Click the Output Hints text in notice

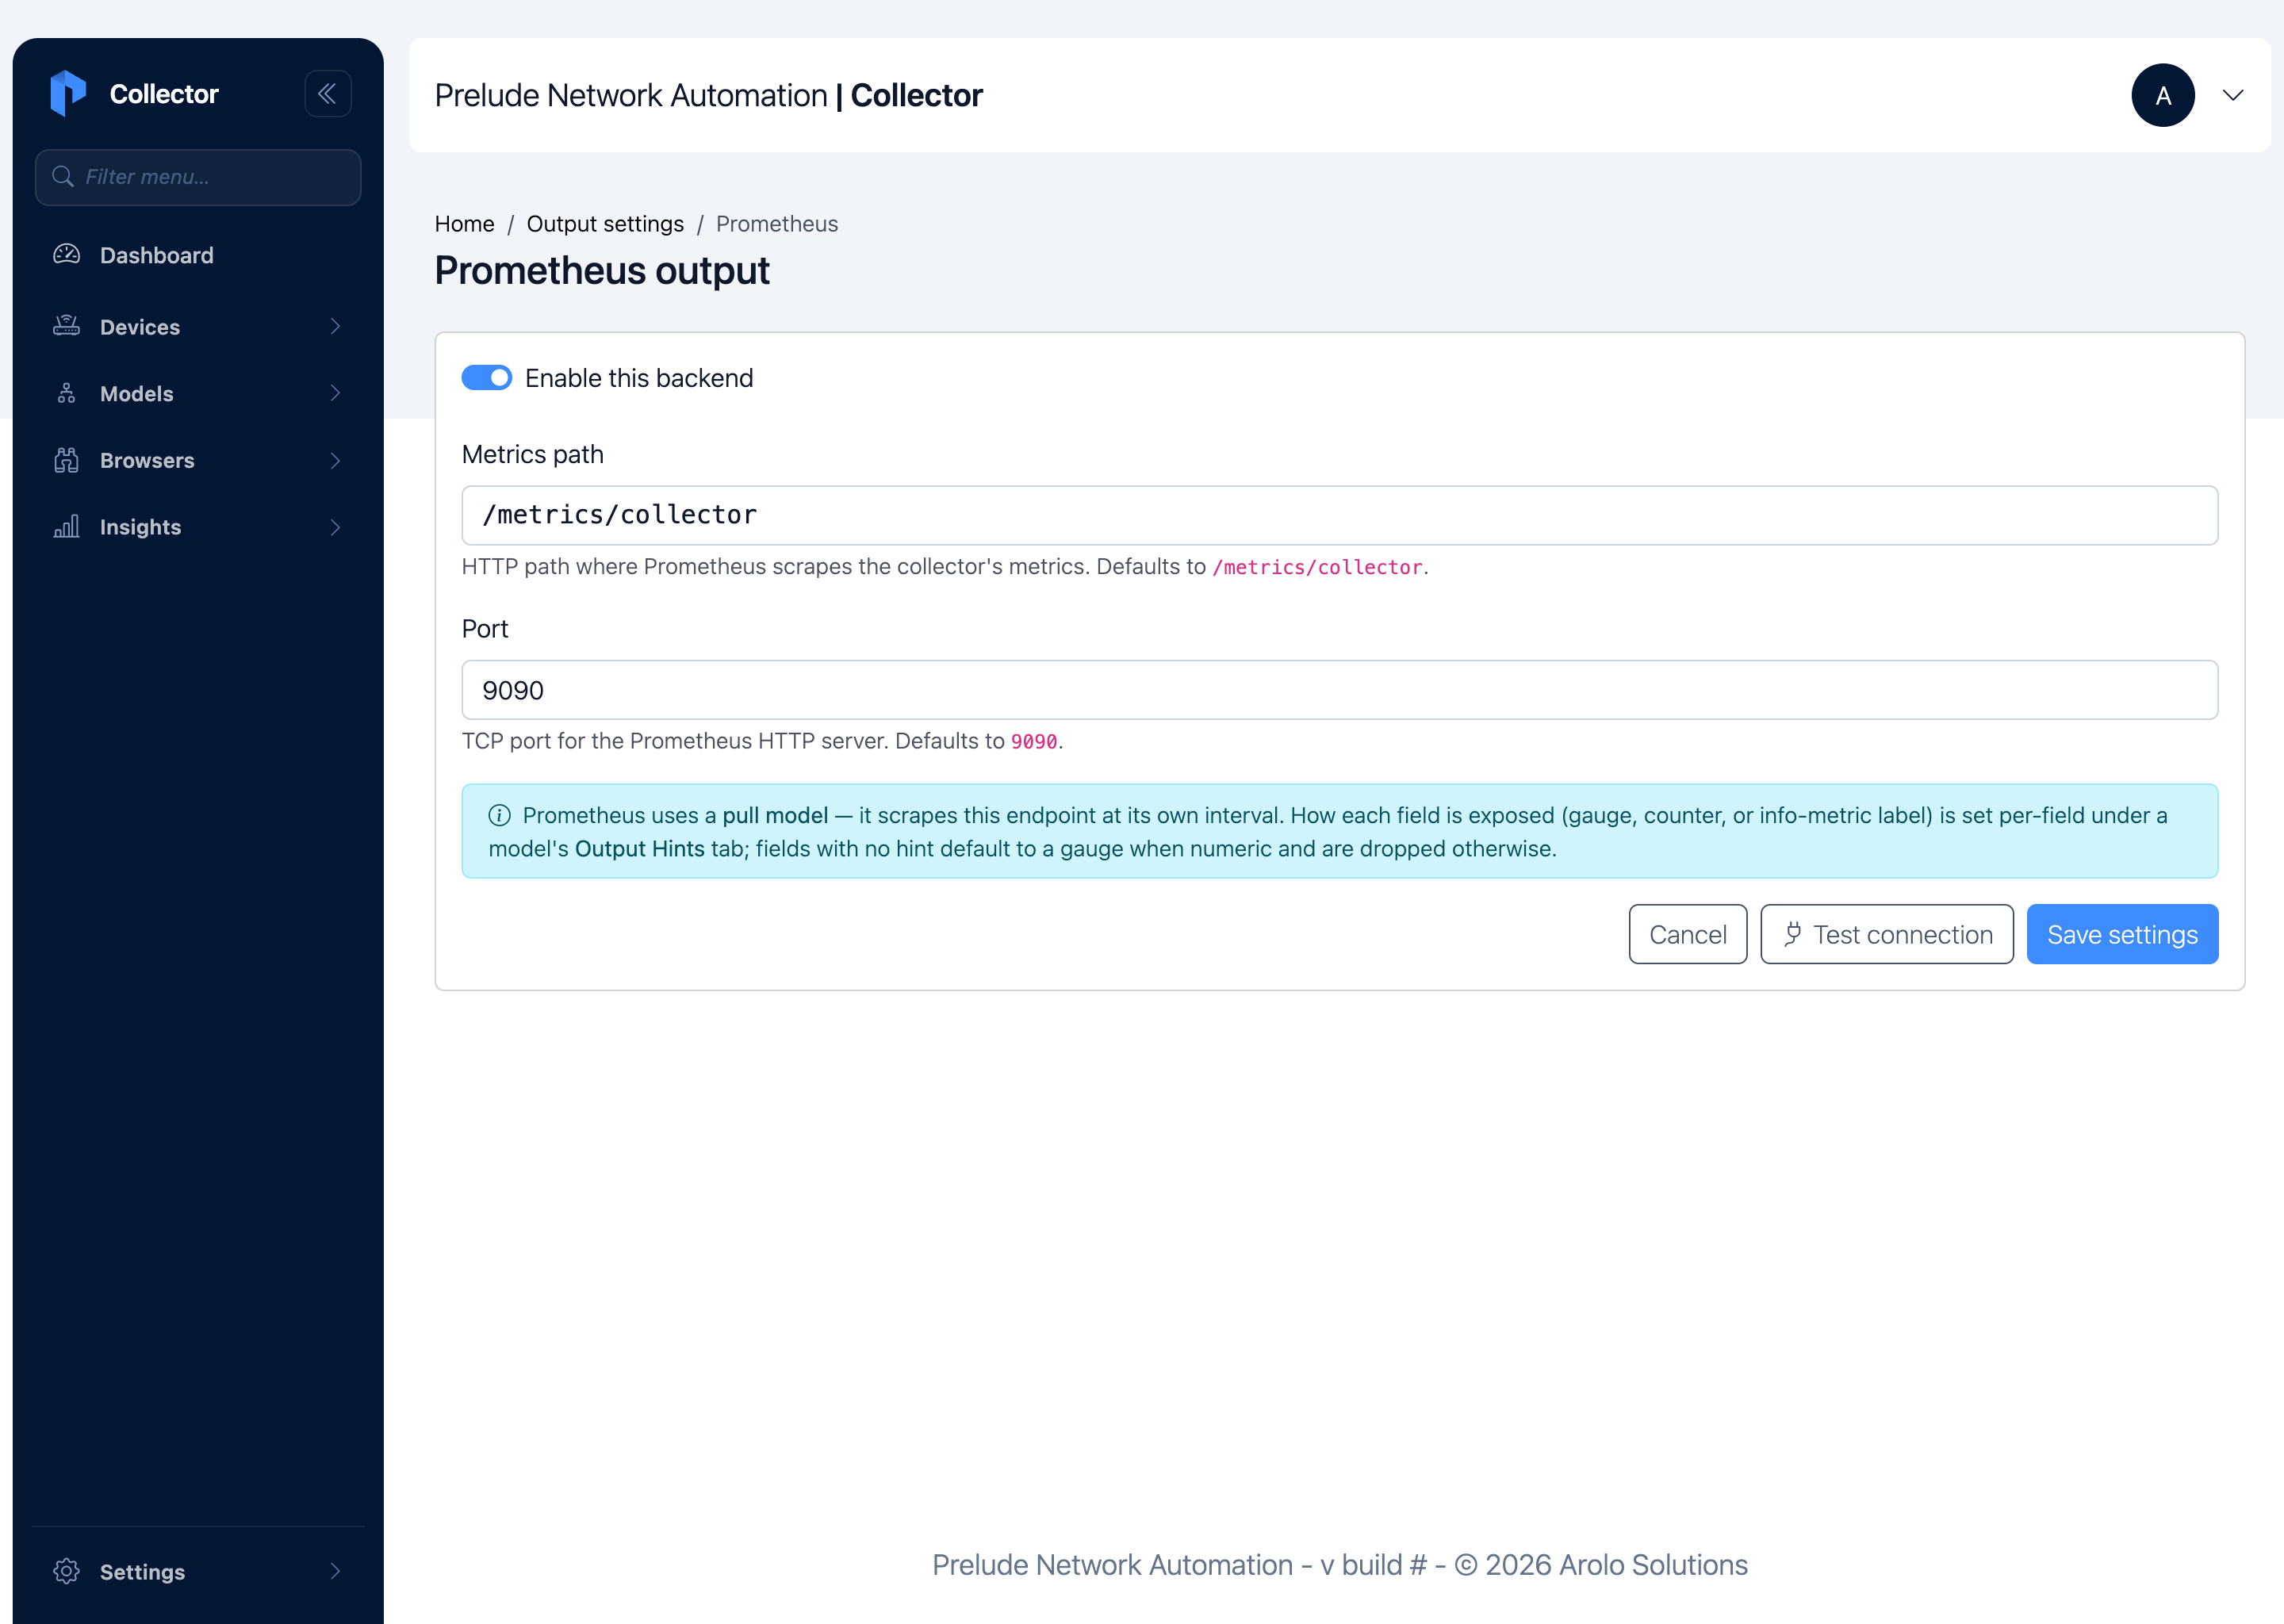(x=640, y=849)
